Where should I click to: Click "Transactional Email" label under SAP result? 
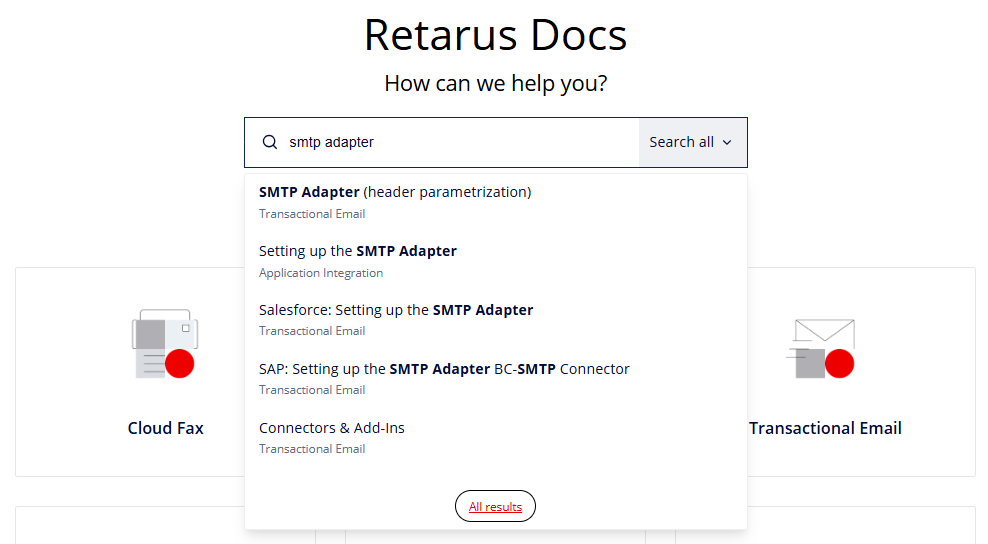312,390
